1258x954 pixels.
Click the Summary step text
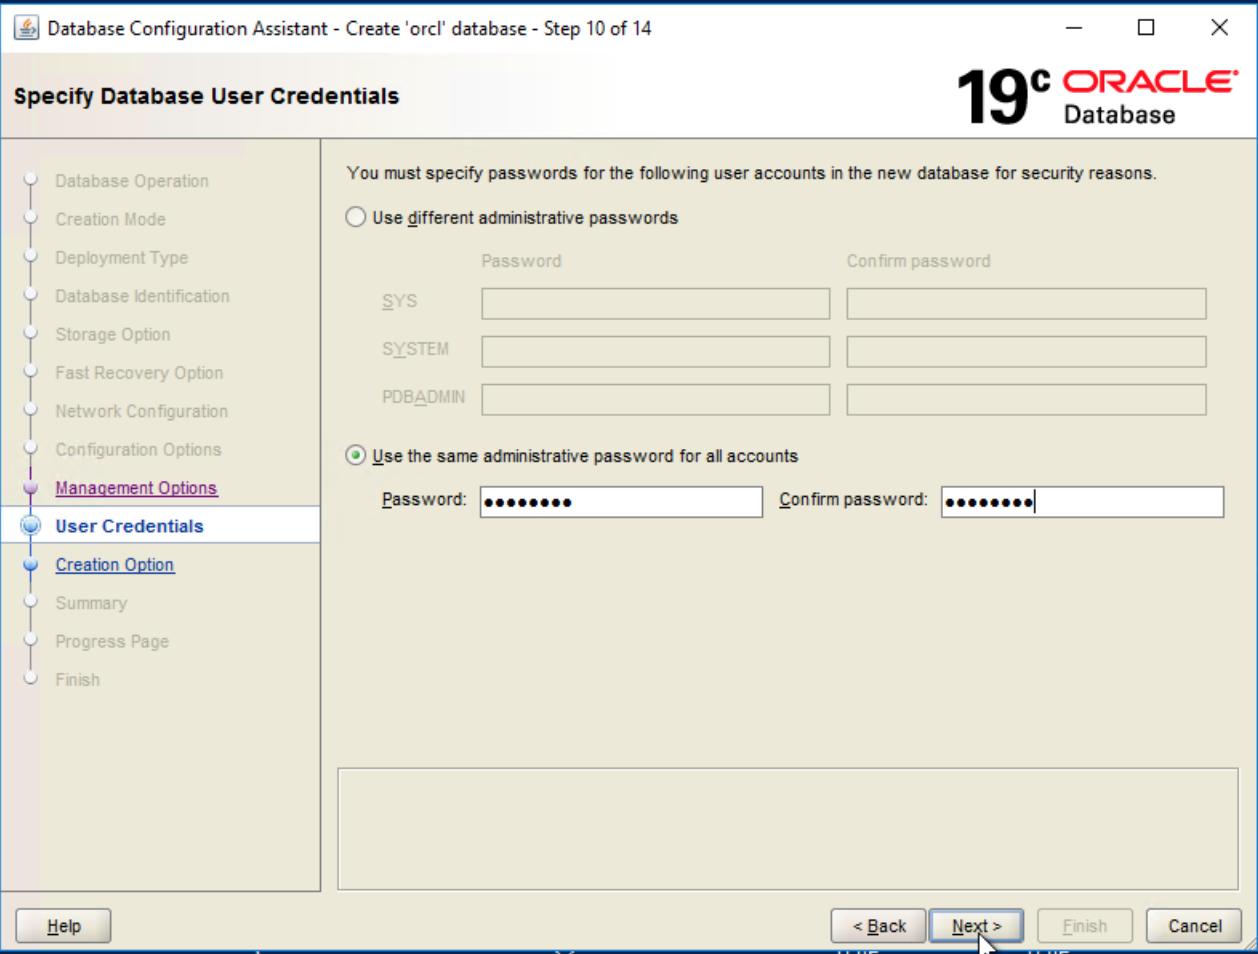[x=91, y=603]
